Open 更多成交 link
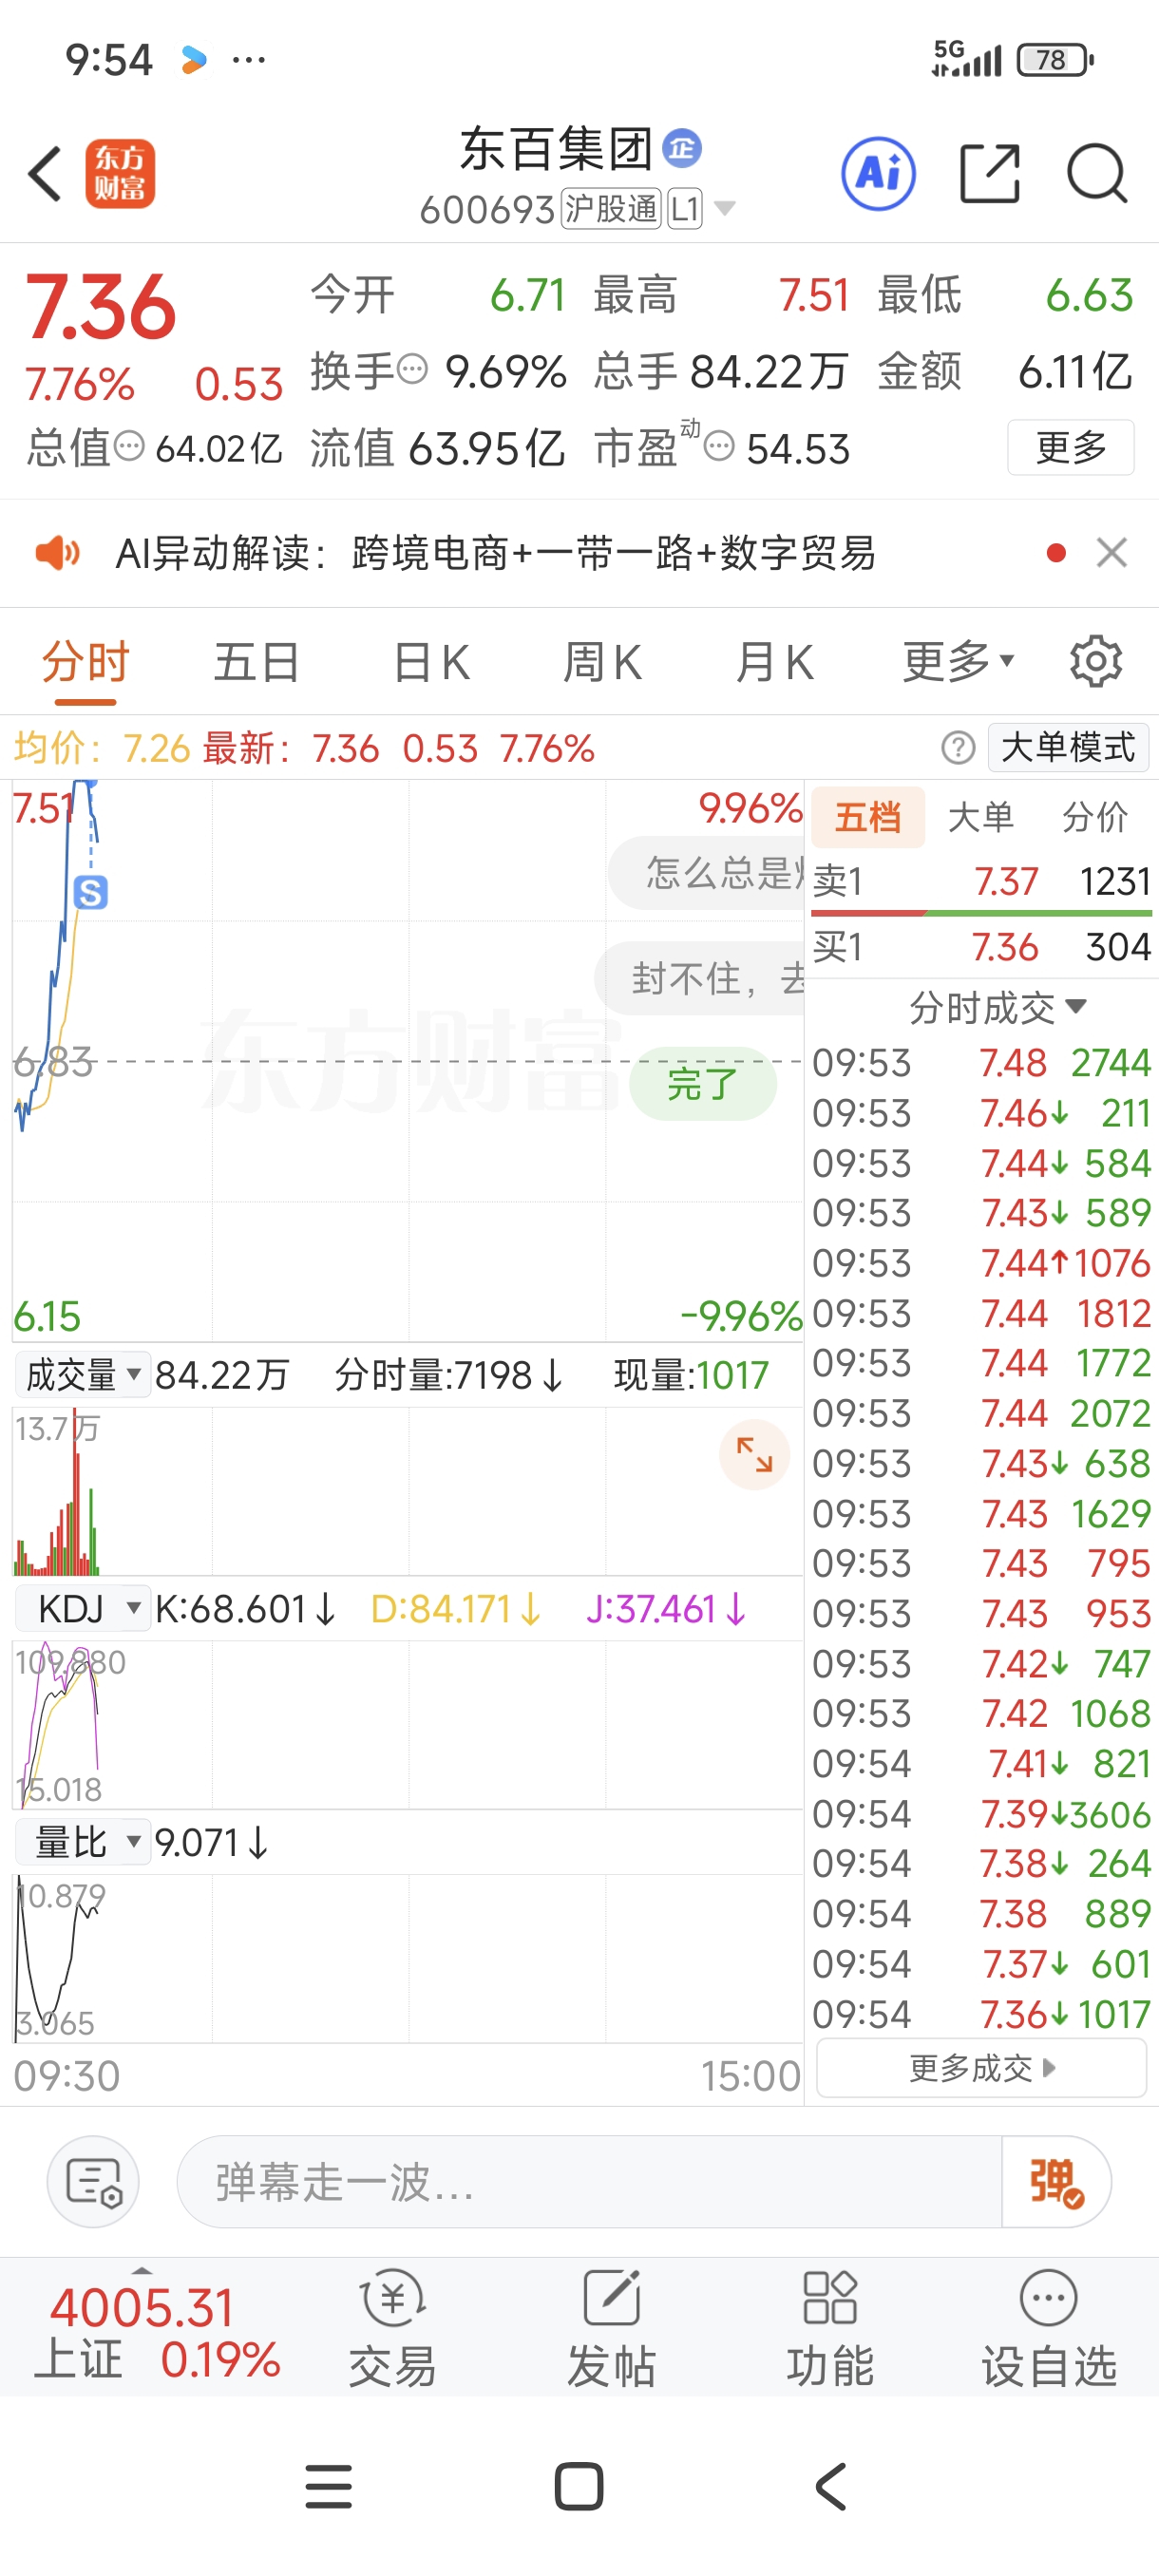1159x2576 pixels. click(980, 2067)
